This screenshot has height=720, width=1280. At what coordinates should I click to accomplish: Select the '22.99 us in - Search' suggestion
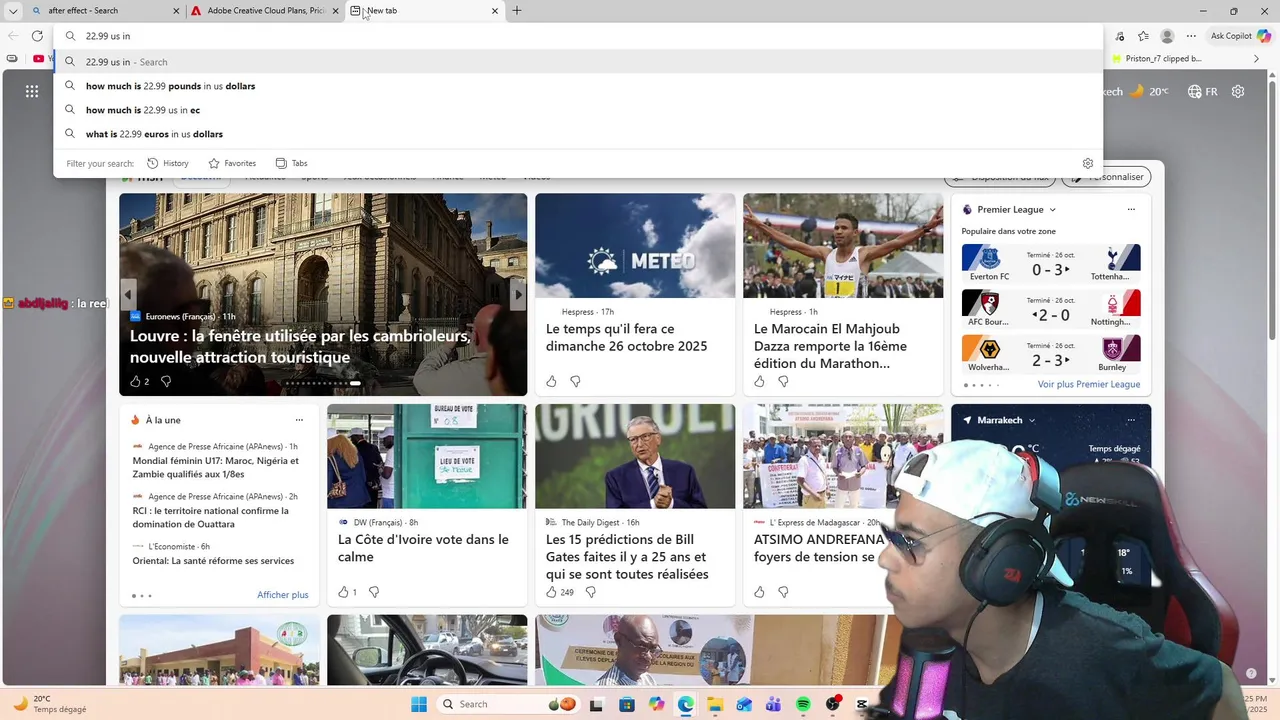click(578, 62)
